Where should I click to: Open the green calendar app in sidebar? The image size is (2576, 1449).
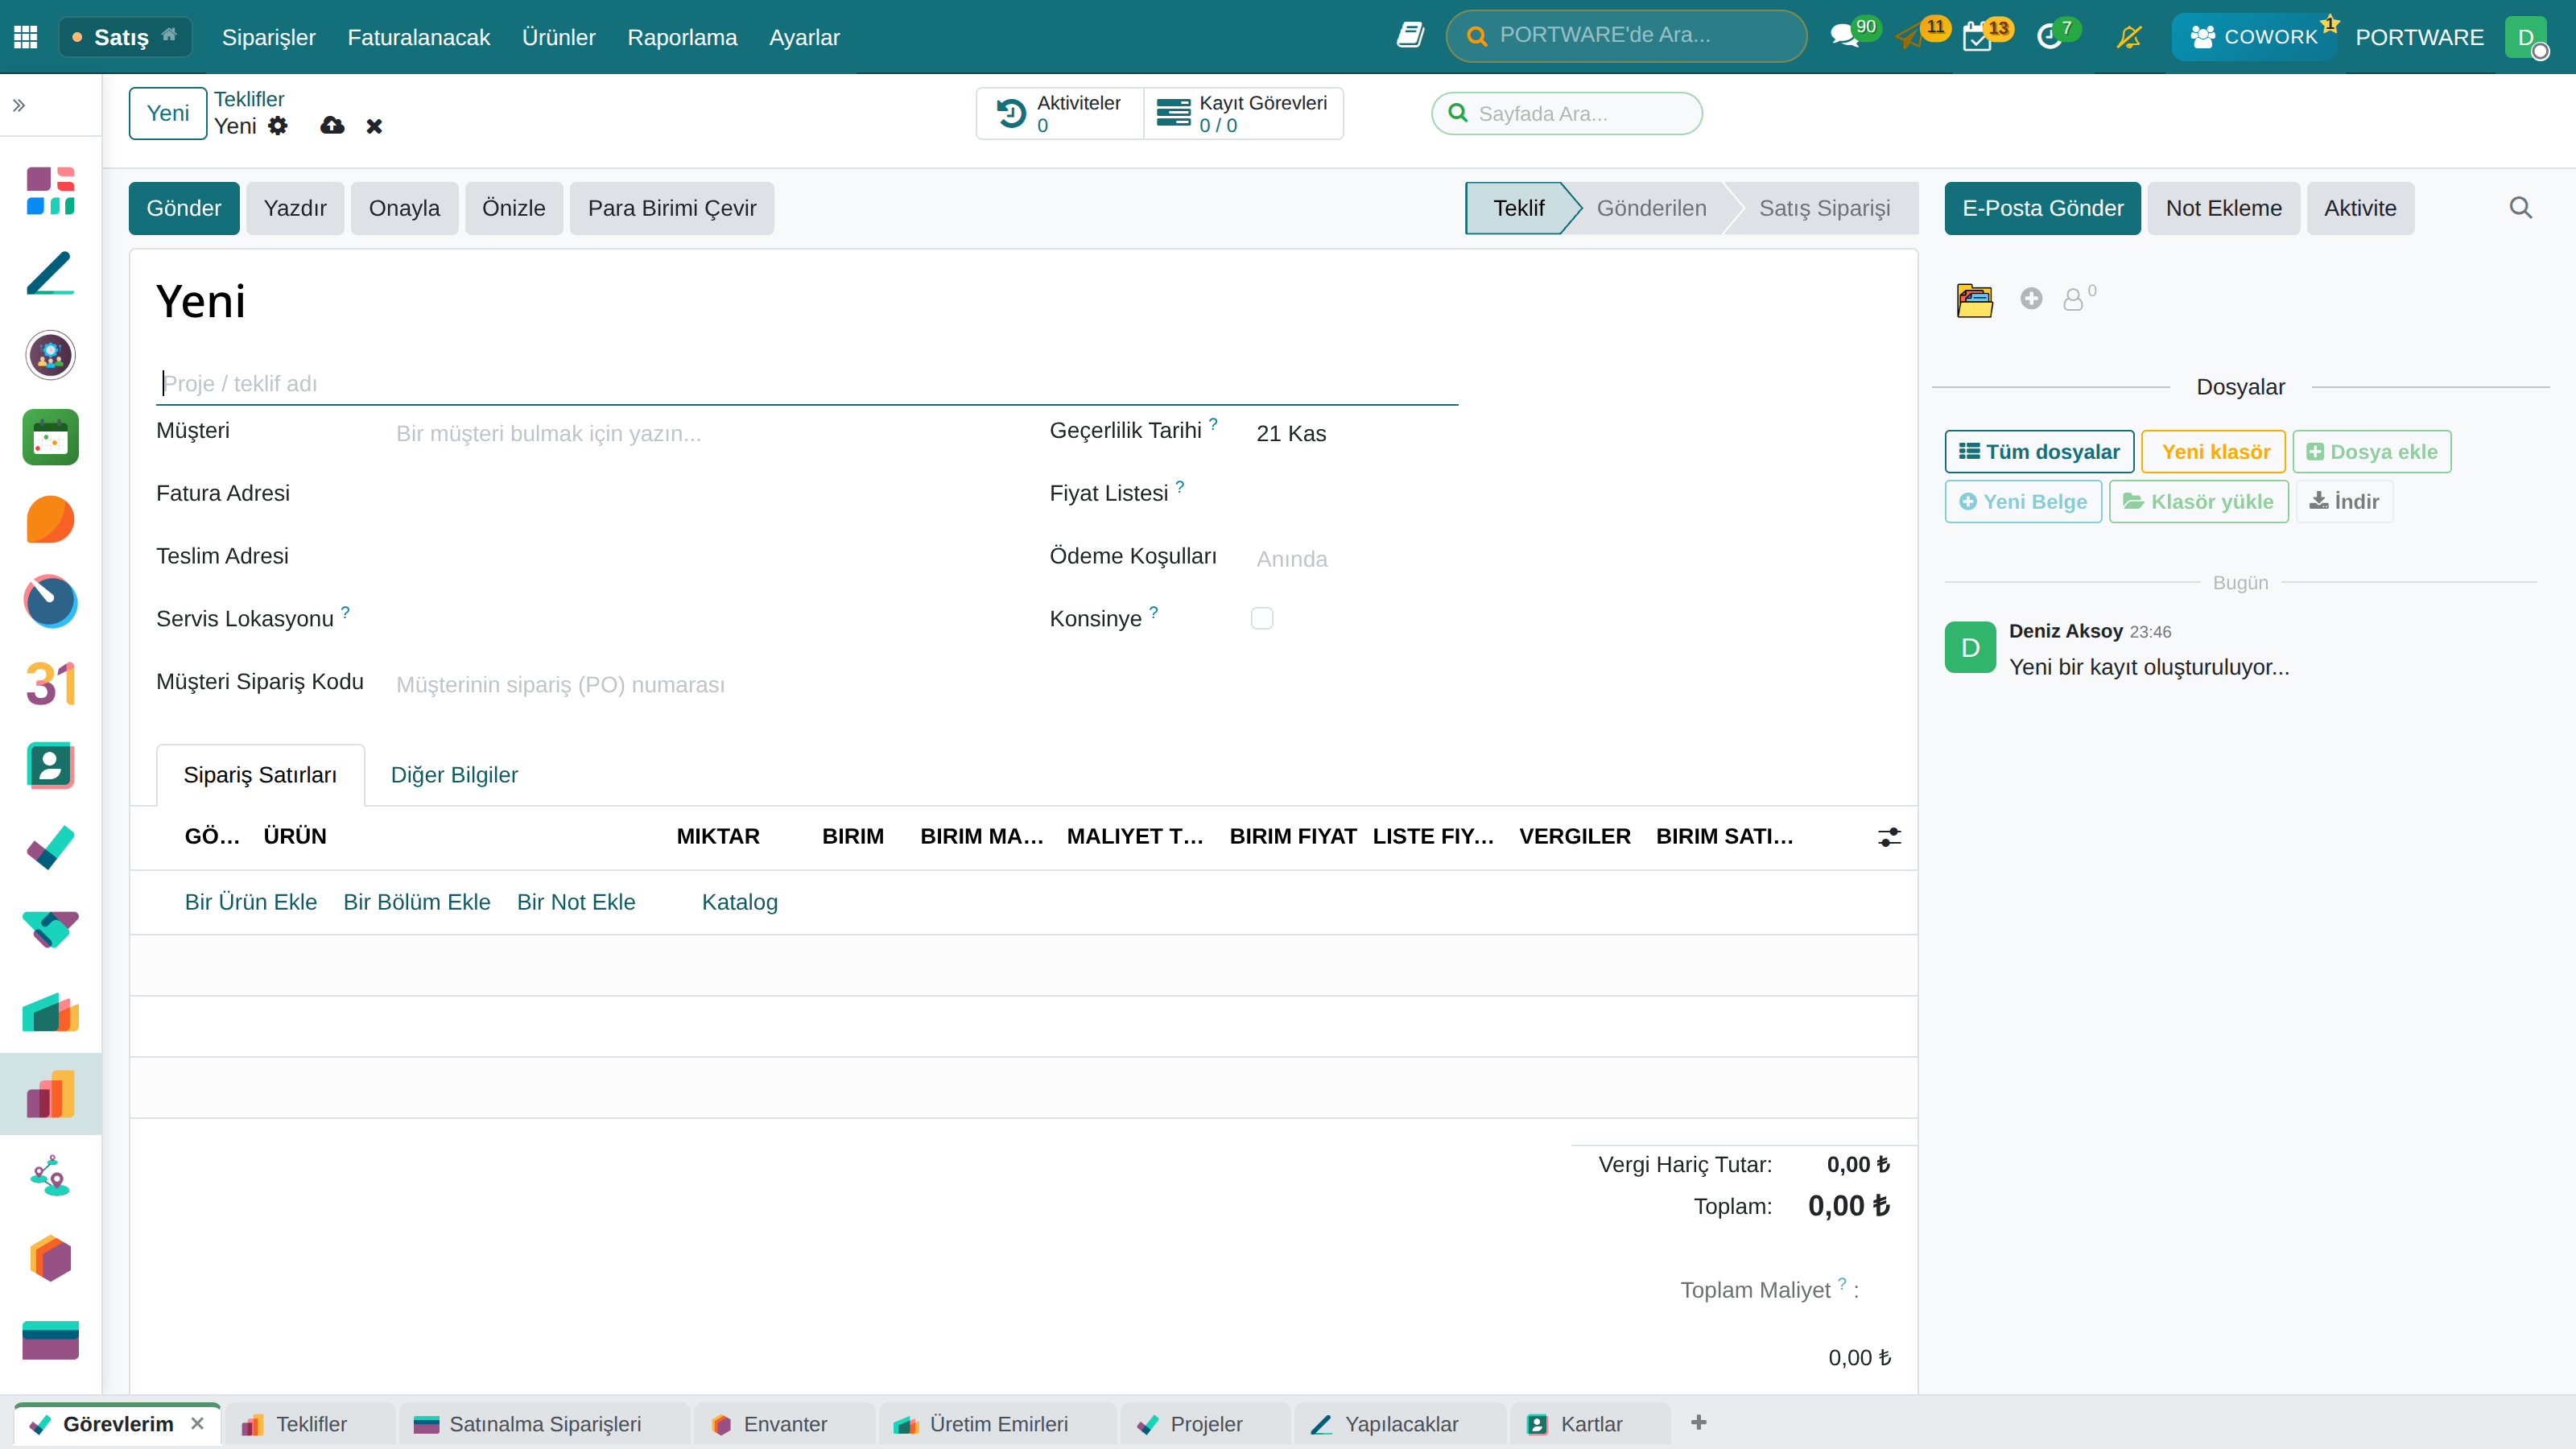(x=50, y=437)
